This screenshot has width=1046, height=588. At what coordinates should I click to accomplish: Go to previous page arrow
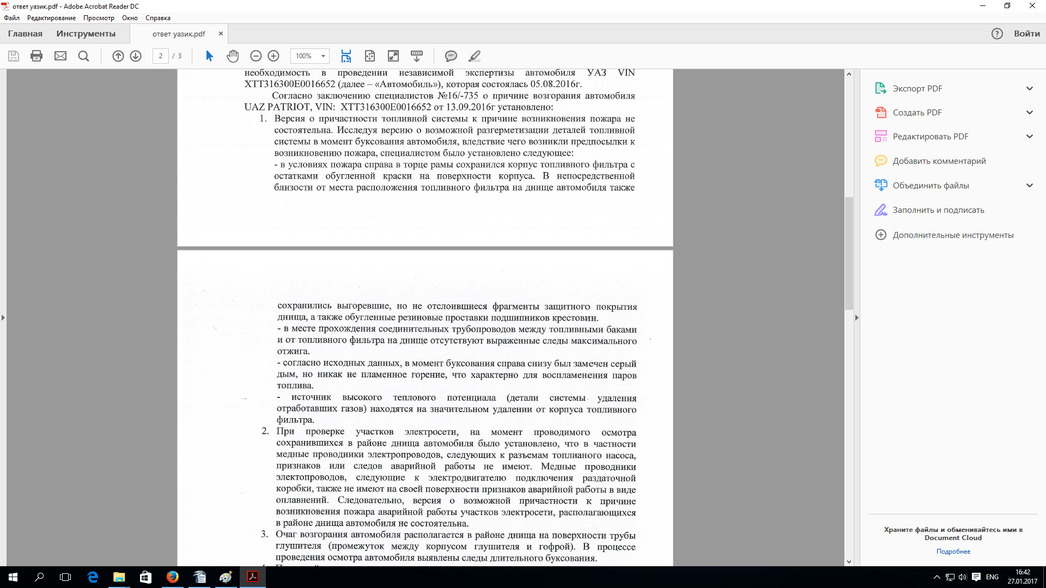point(118,56)
